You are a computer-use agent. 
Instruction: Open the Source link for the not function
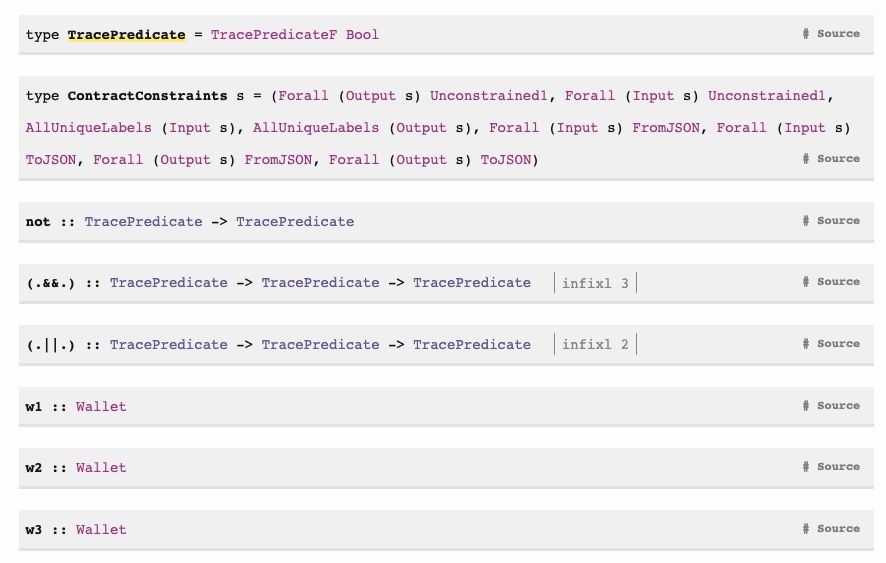point(838,220)
